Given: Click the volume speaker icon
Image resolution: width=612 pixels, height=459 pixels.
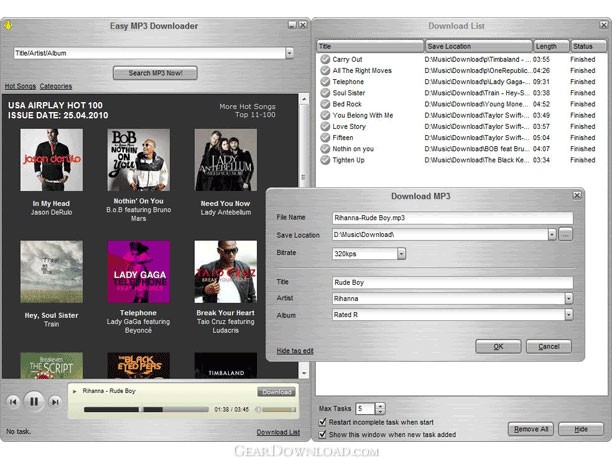Looking at the screenshot, I should pos(258,409).
